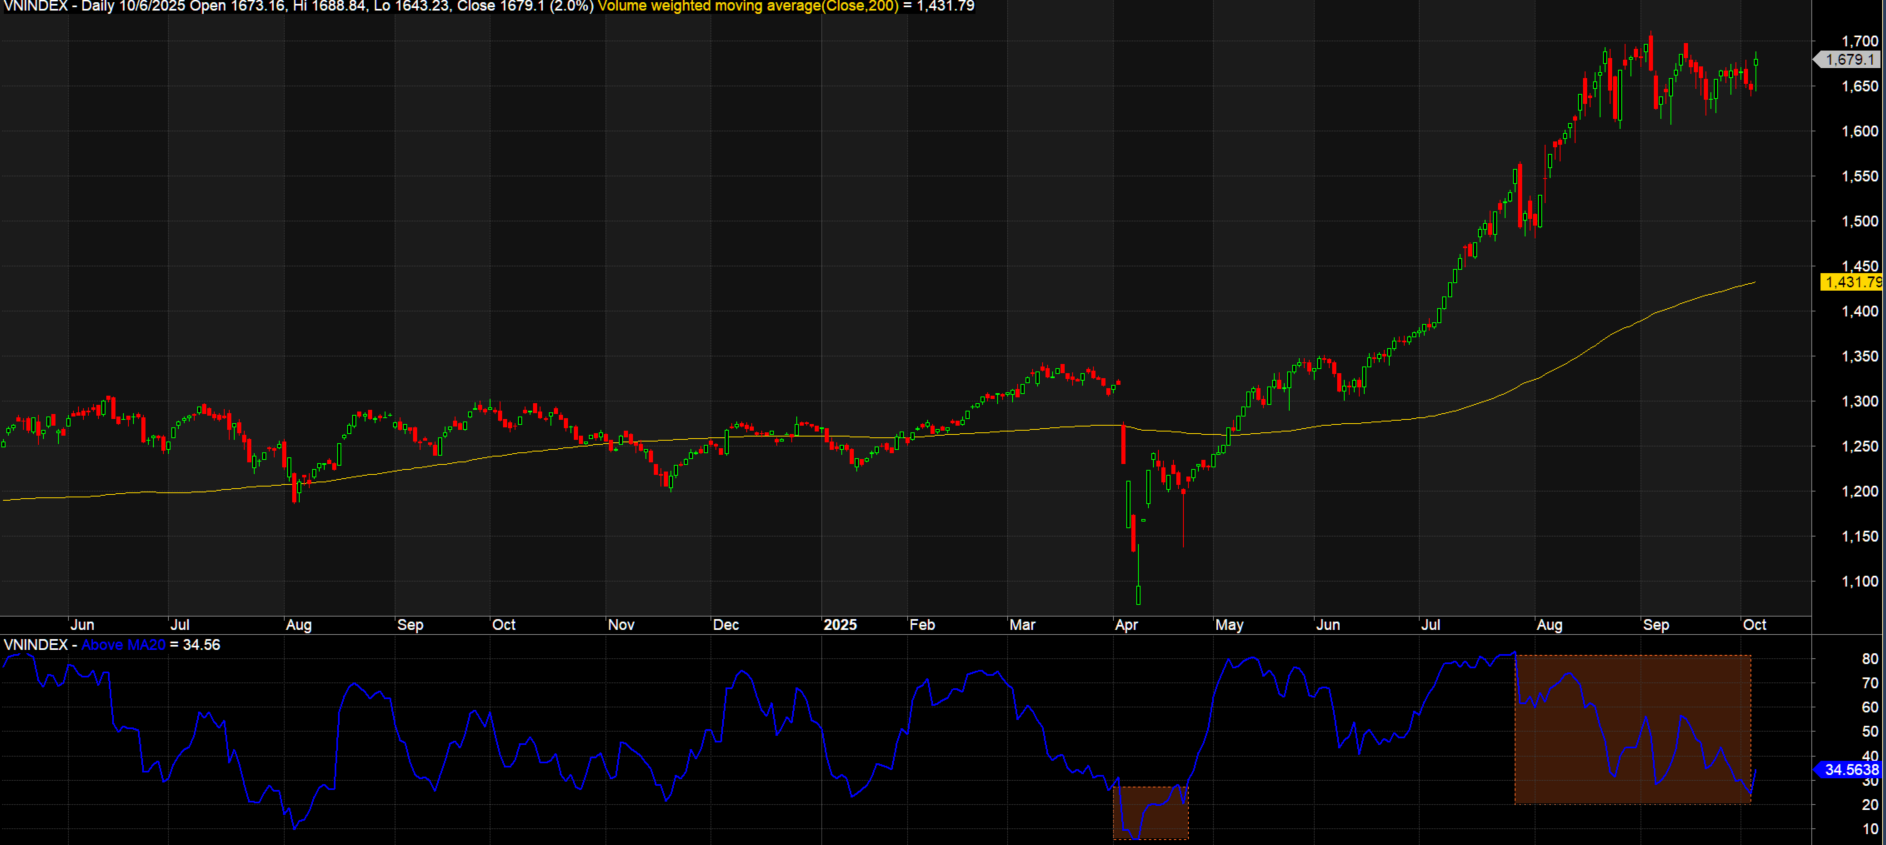The height and width of the screenshot is (845, 1886).
Task: Select the 1,300 price axis label
Action: coord(1859,401)
